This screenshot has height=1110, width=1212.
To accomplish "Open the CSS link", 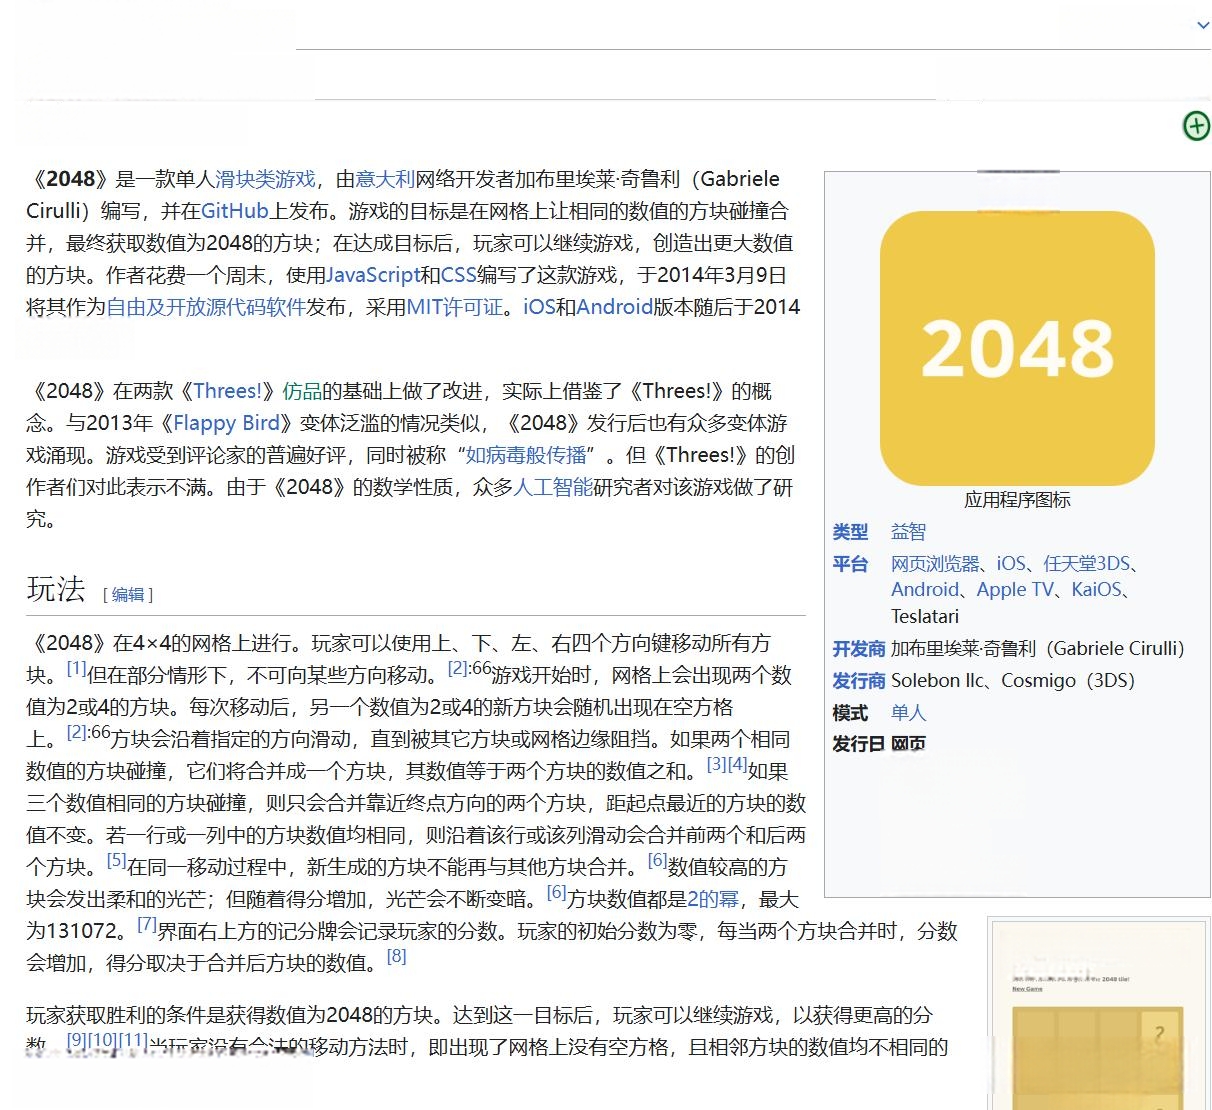I will [458, 275].
